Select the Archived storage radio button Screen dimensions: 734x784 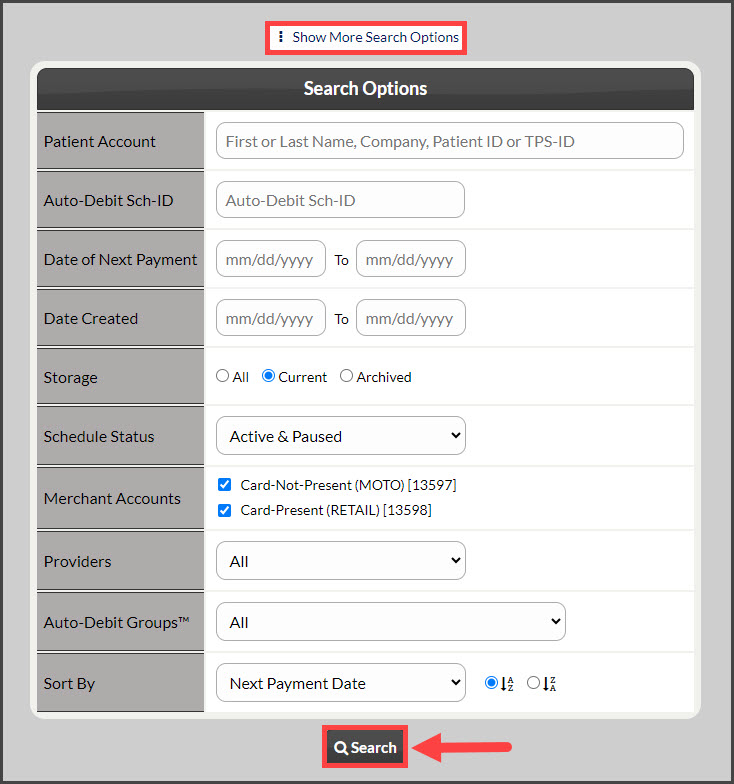[x=346, y=376]
